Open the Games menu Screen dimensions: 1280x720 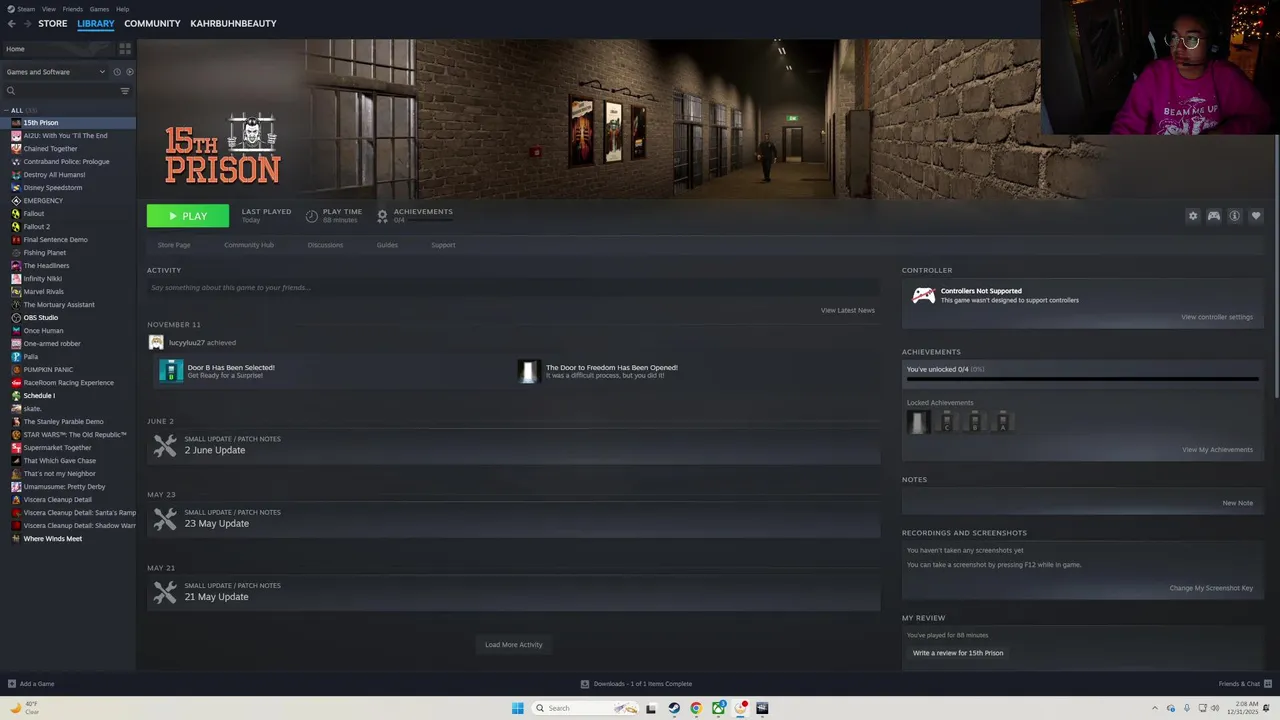[99, 9]
